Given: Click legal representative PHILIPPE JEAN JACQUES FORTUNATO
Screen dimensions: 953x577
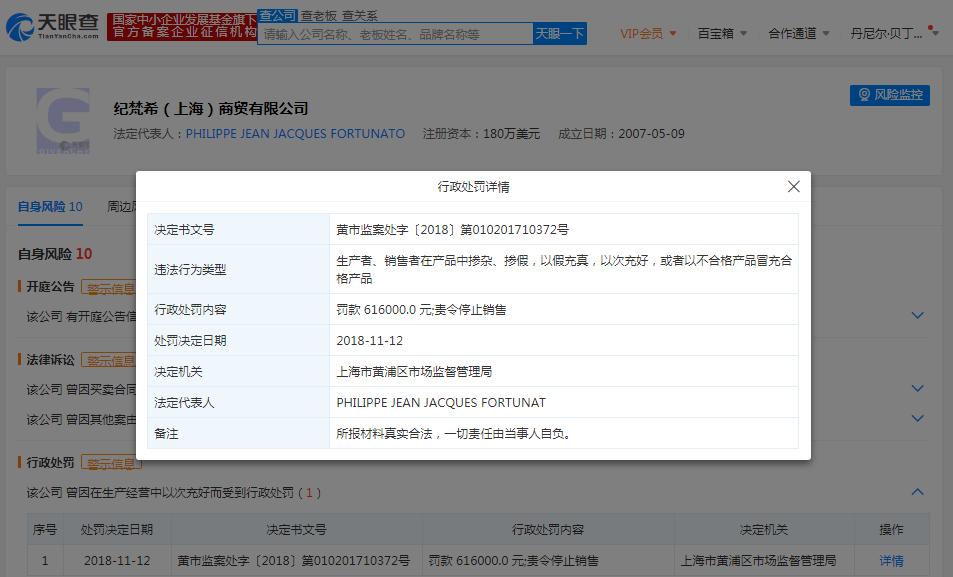Looking at the screenshot, I should pos(295,133).
